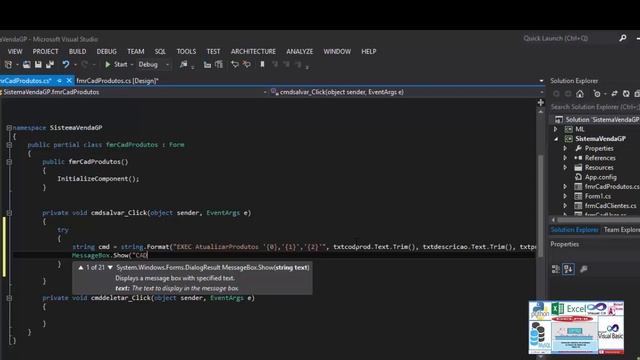Viewport: 640px width, 360px height.
Task: Expand the fmrCadProdutos.cs tree node
Action: click(x=565, y=187)
